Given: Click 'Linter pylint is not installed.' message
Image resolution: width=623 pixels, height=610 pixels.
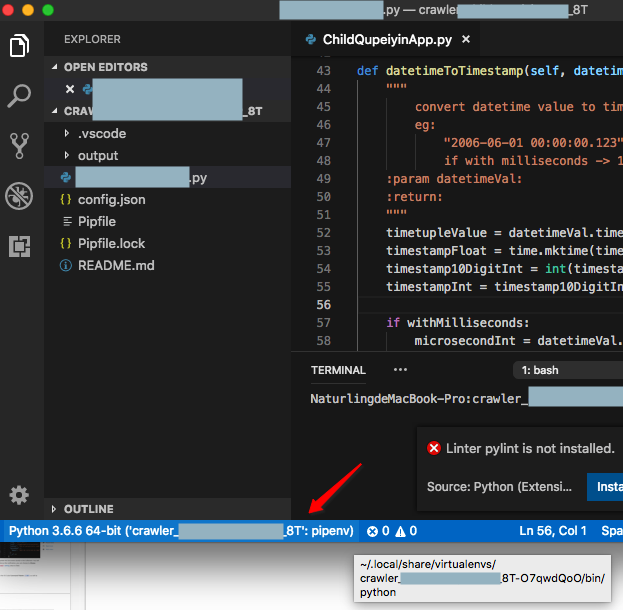Looking at the screenshot, I should (530, 449).
